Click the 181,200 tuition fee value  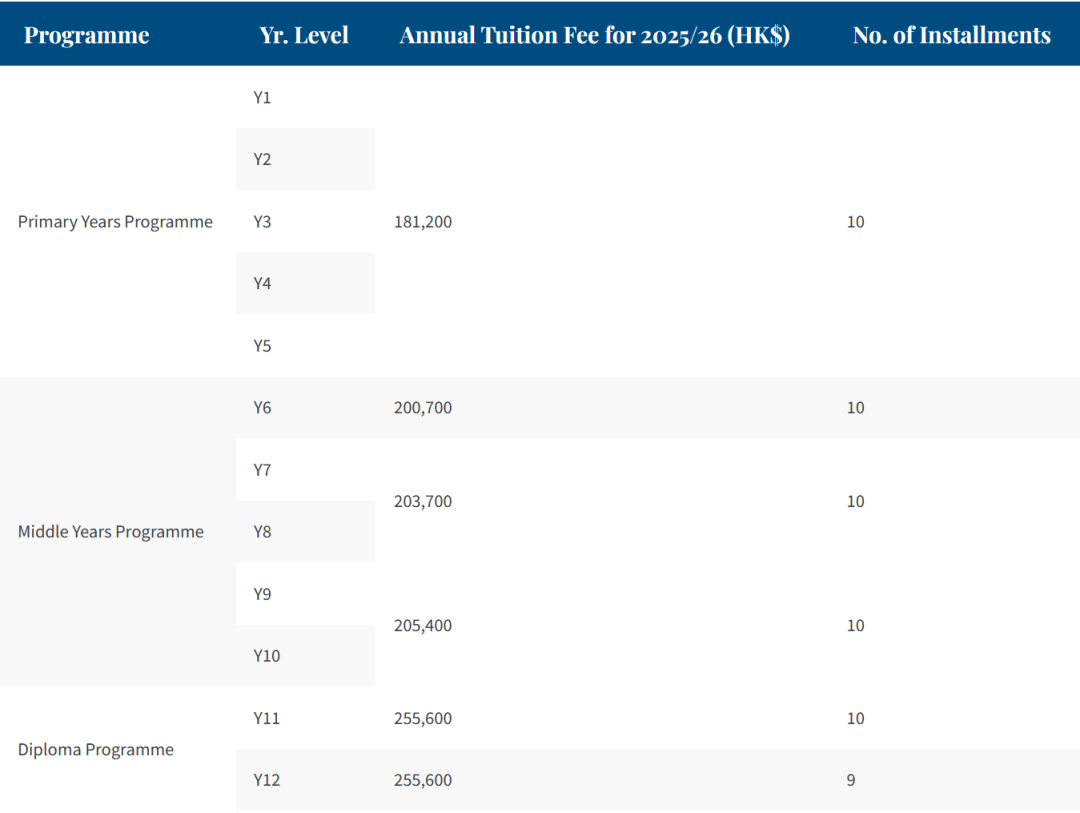tap(423, 222)
